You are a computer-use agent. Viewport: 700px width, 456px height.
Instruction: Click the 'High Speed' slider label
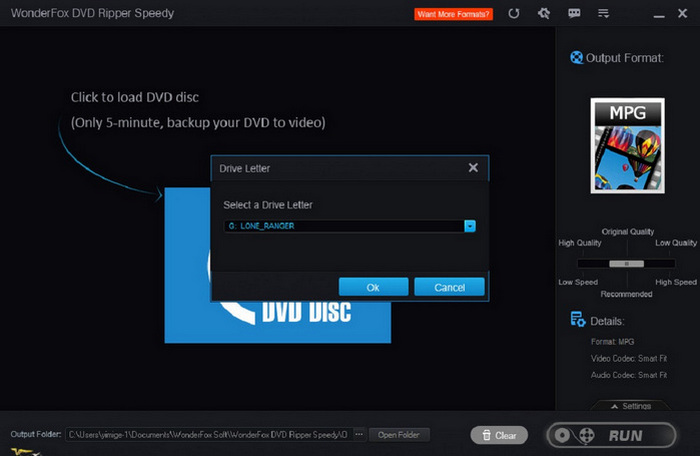676,282
